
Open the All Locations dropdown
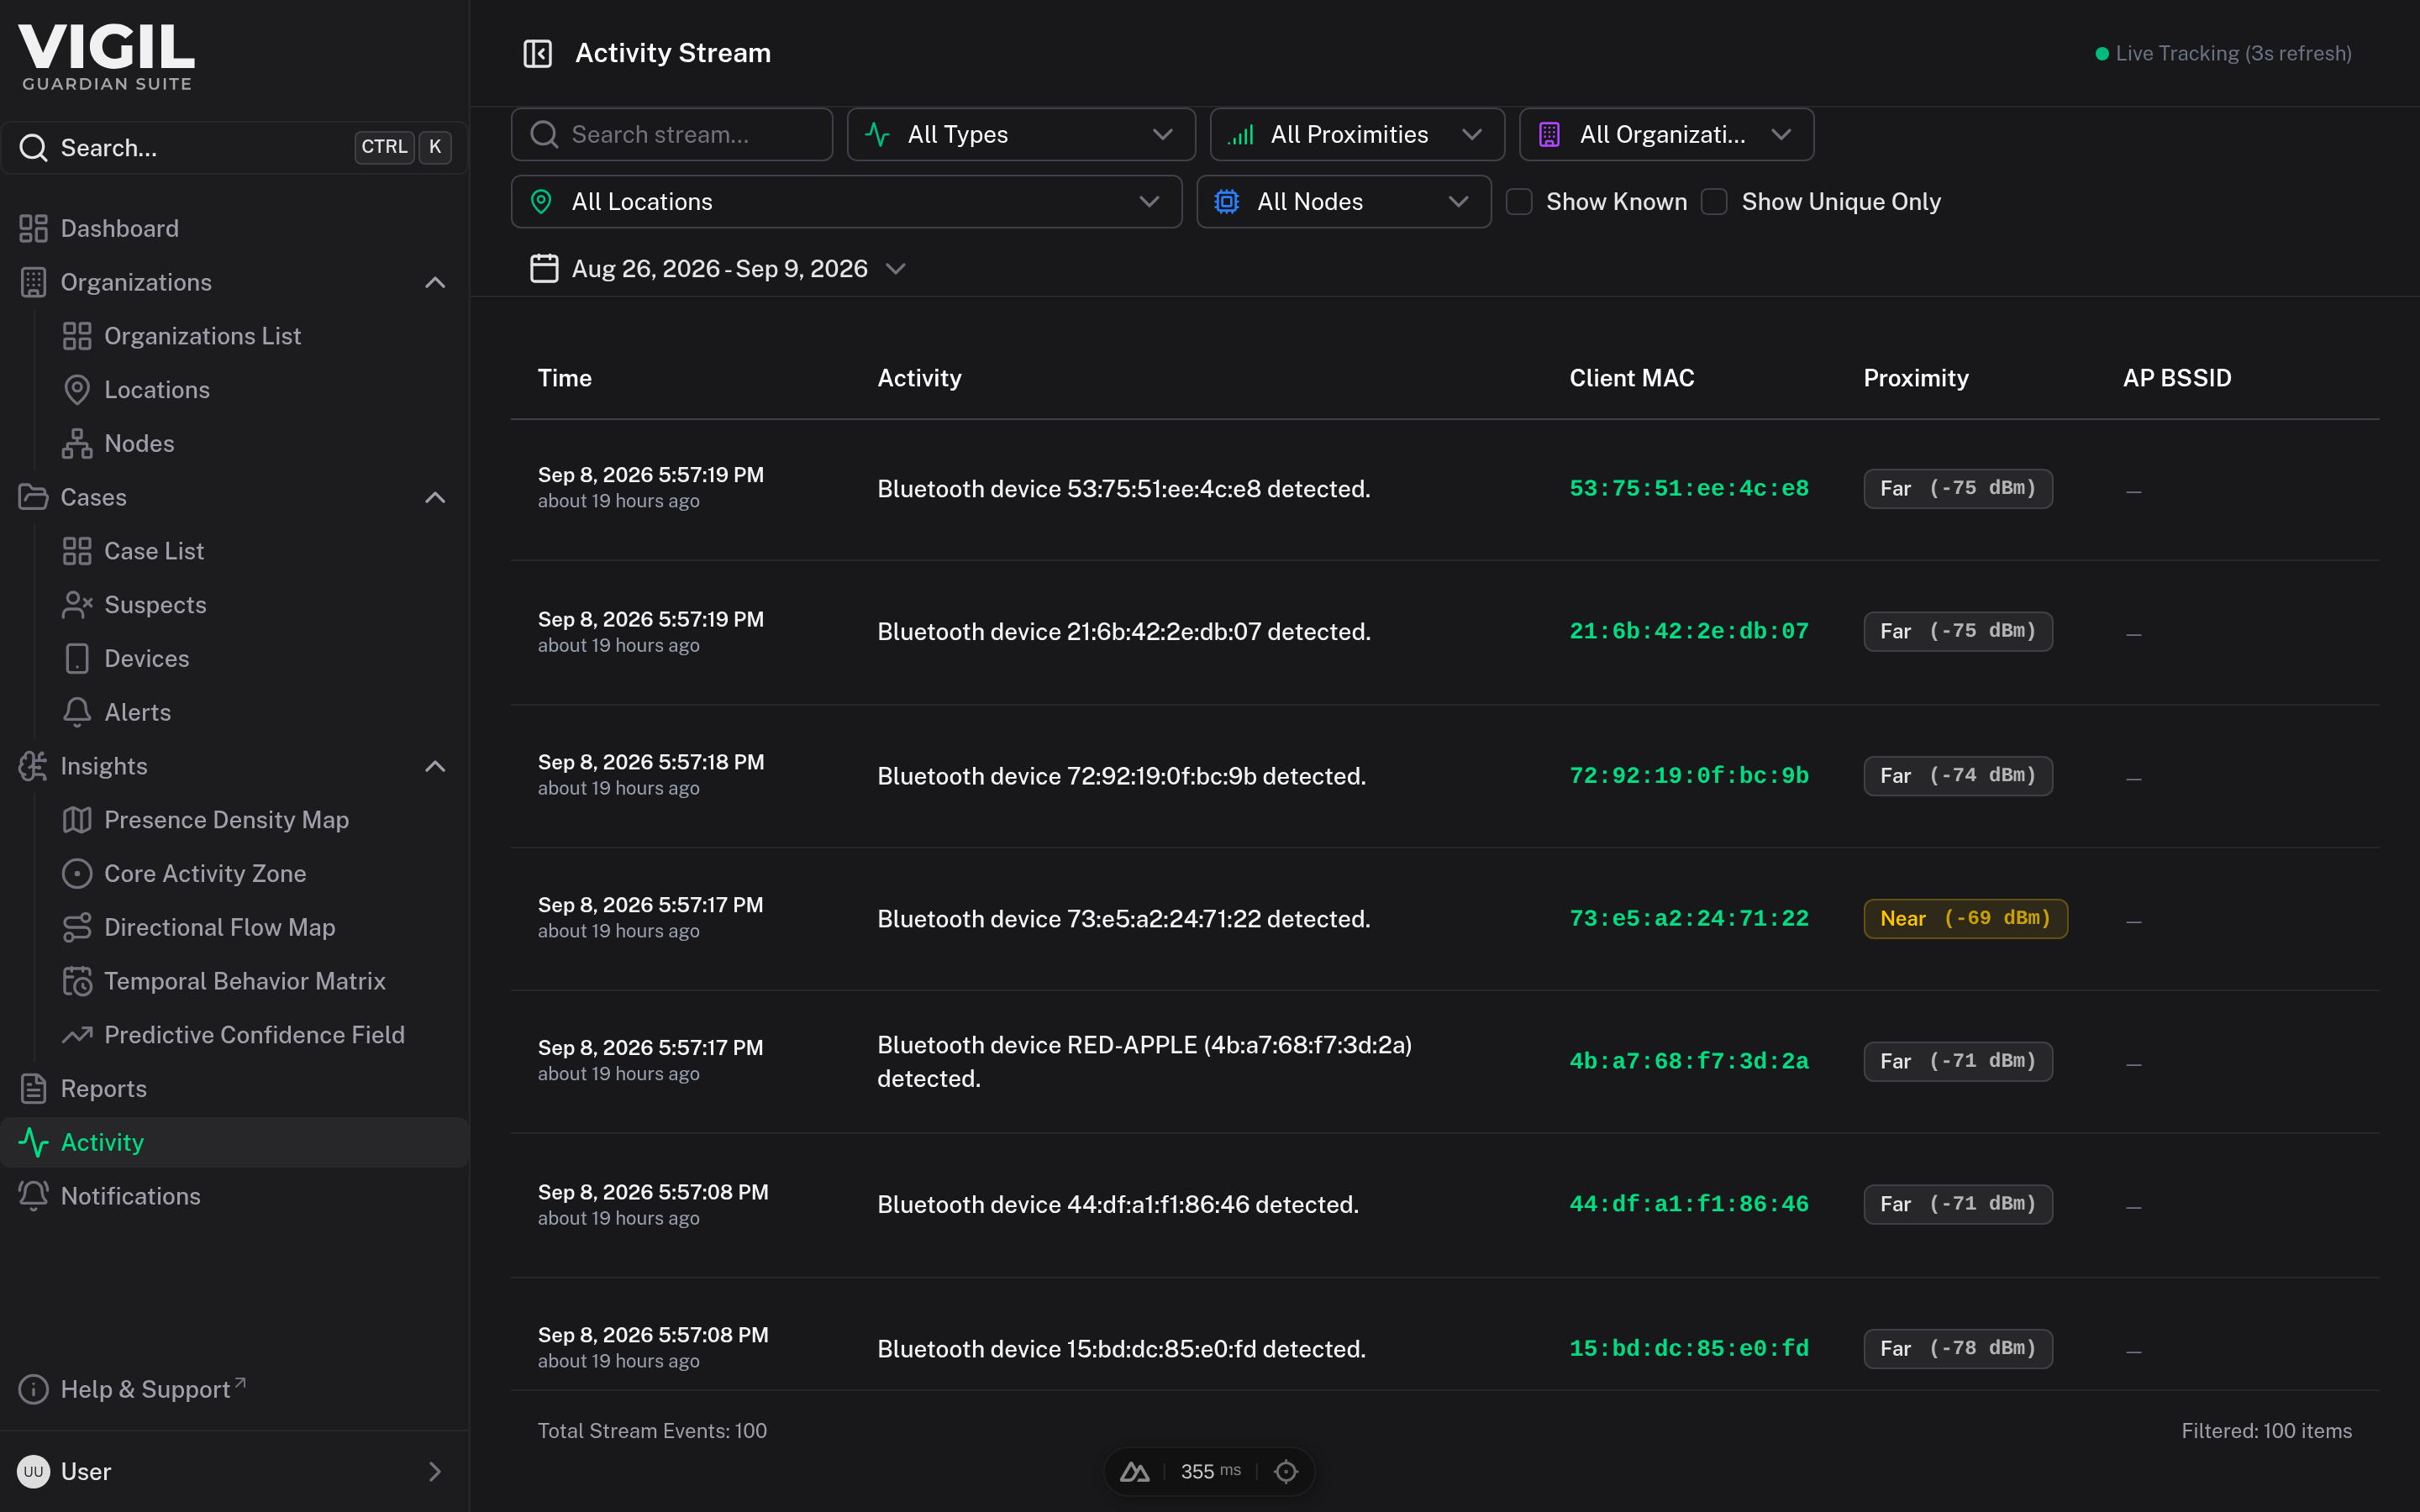pyautogui.click(x=846, y=202)
